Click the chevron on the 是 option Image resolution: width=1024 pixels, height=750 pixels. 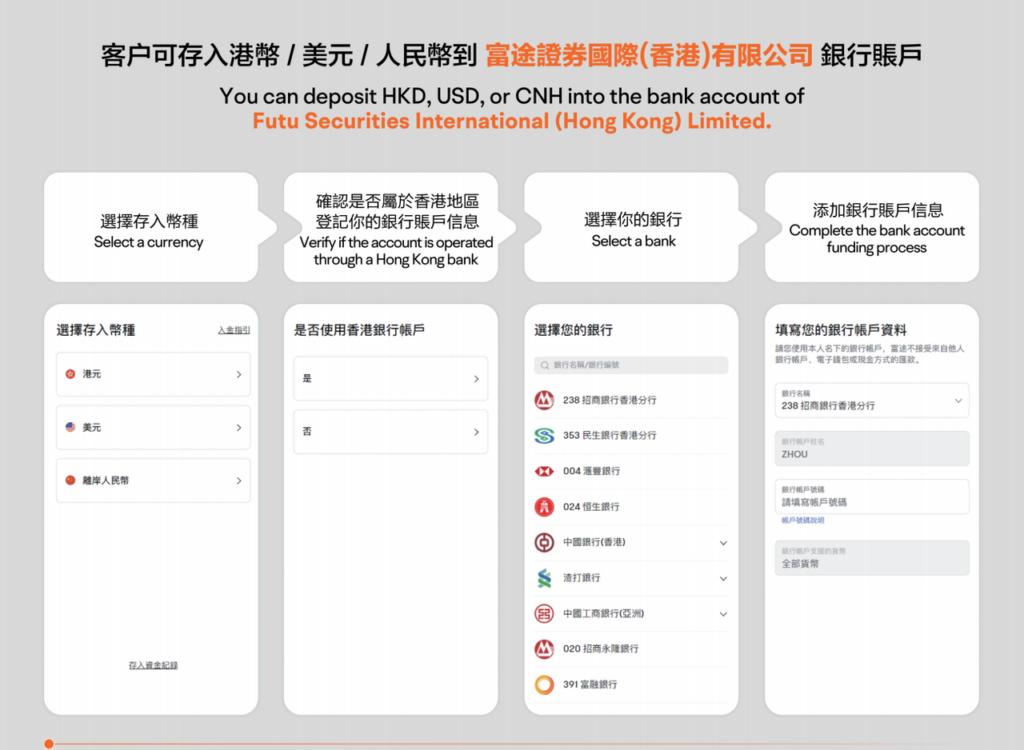pyautogui.click(x=476, y=379)
